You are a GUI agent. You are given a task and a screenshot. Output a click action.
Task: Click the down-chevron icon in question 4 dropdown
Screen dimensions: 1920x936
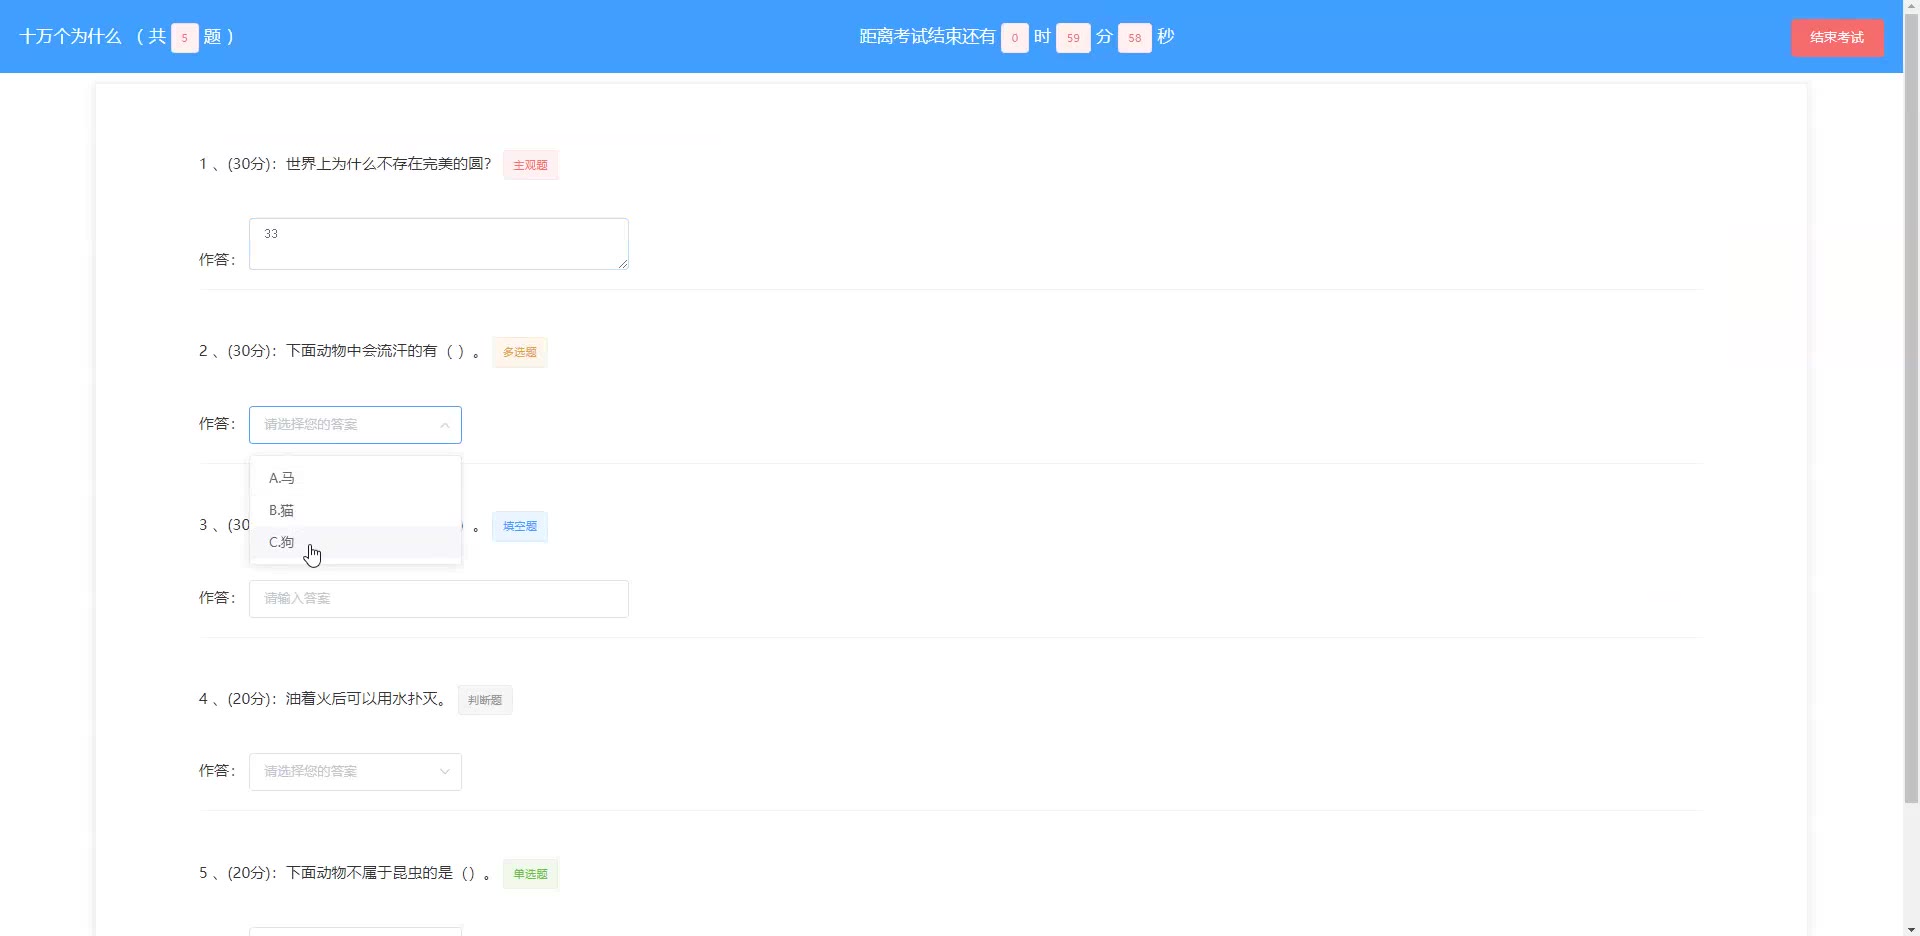(445, 772)
